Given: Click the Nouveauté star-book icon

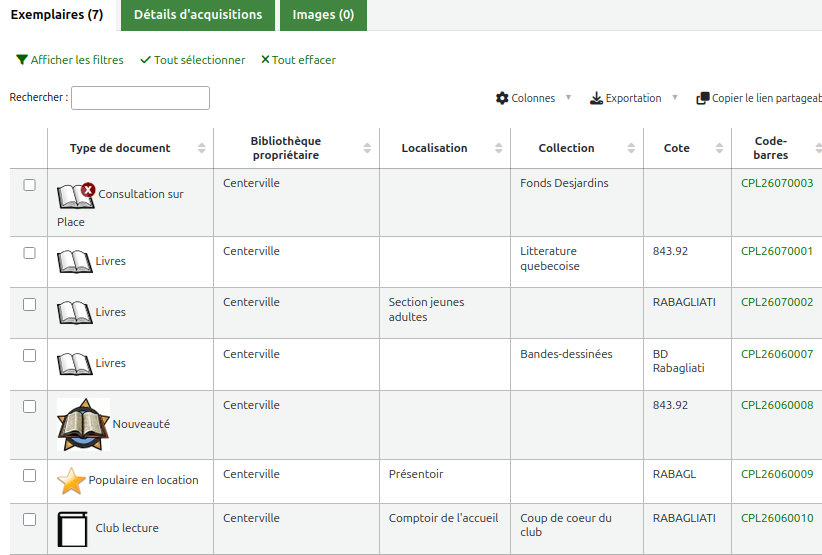Looking at the screenshot, I should [x=83, y=425].
